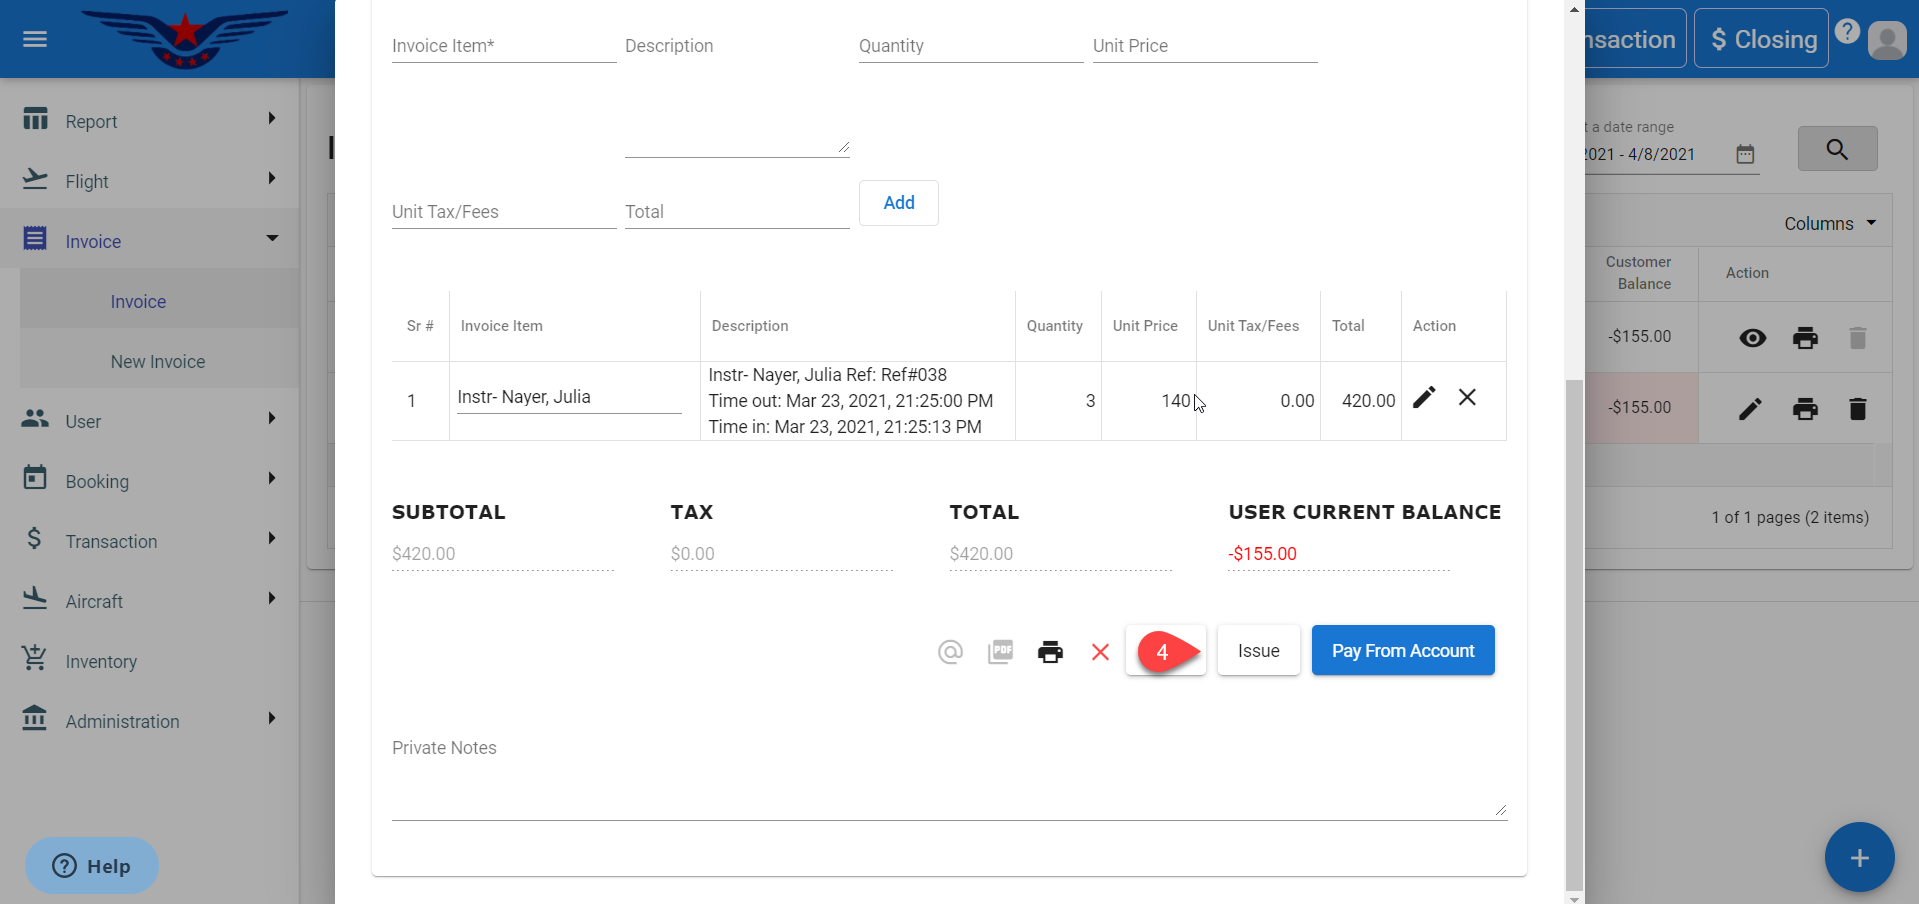Image resolution: width=1919 pixels, height=904 pixels.
Task: Edit invoice line item with pencil icon
Action: click(1424, 398)
